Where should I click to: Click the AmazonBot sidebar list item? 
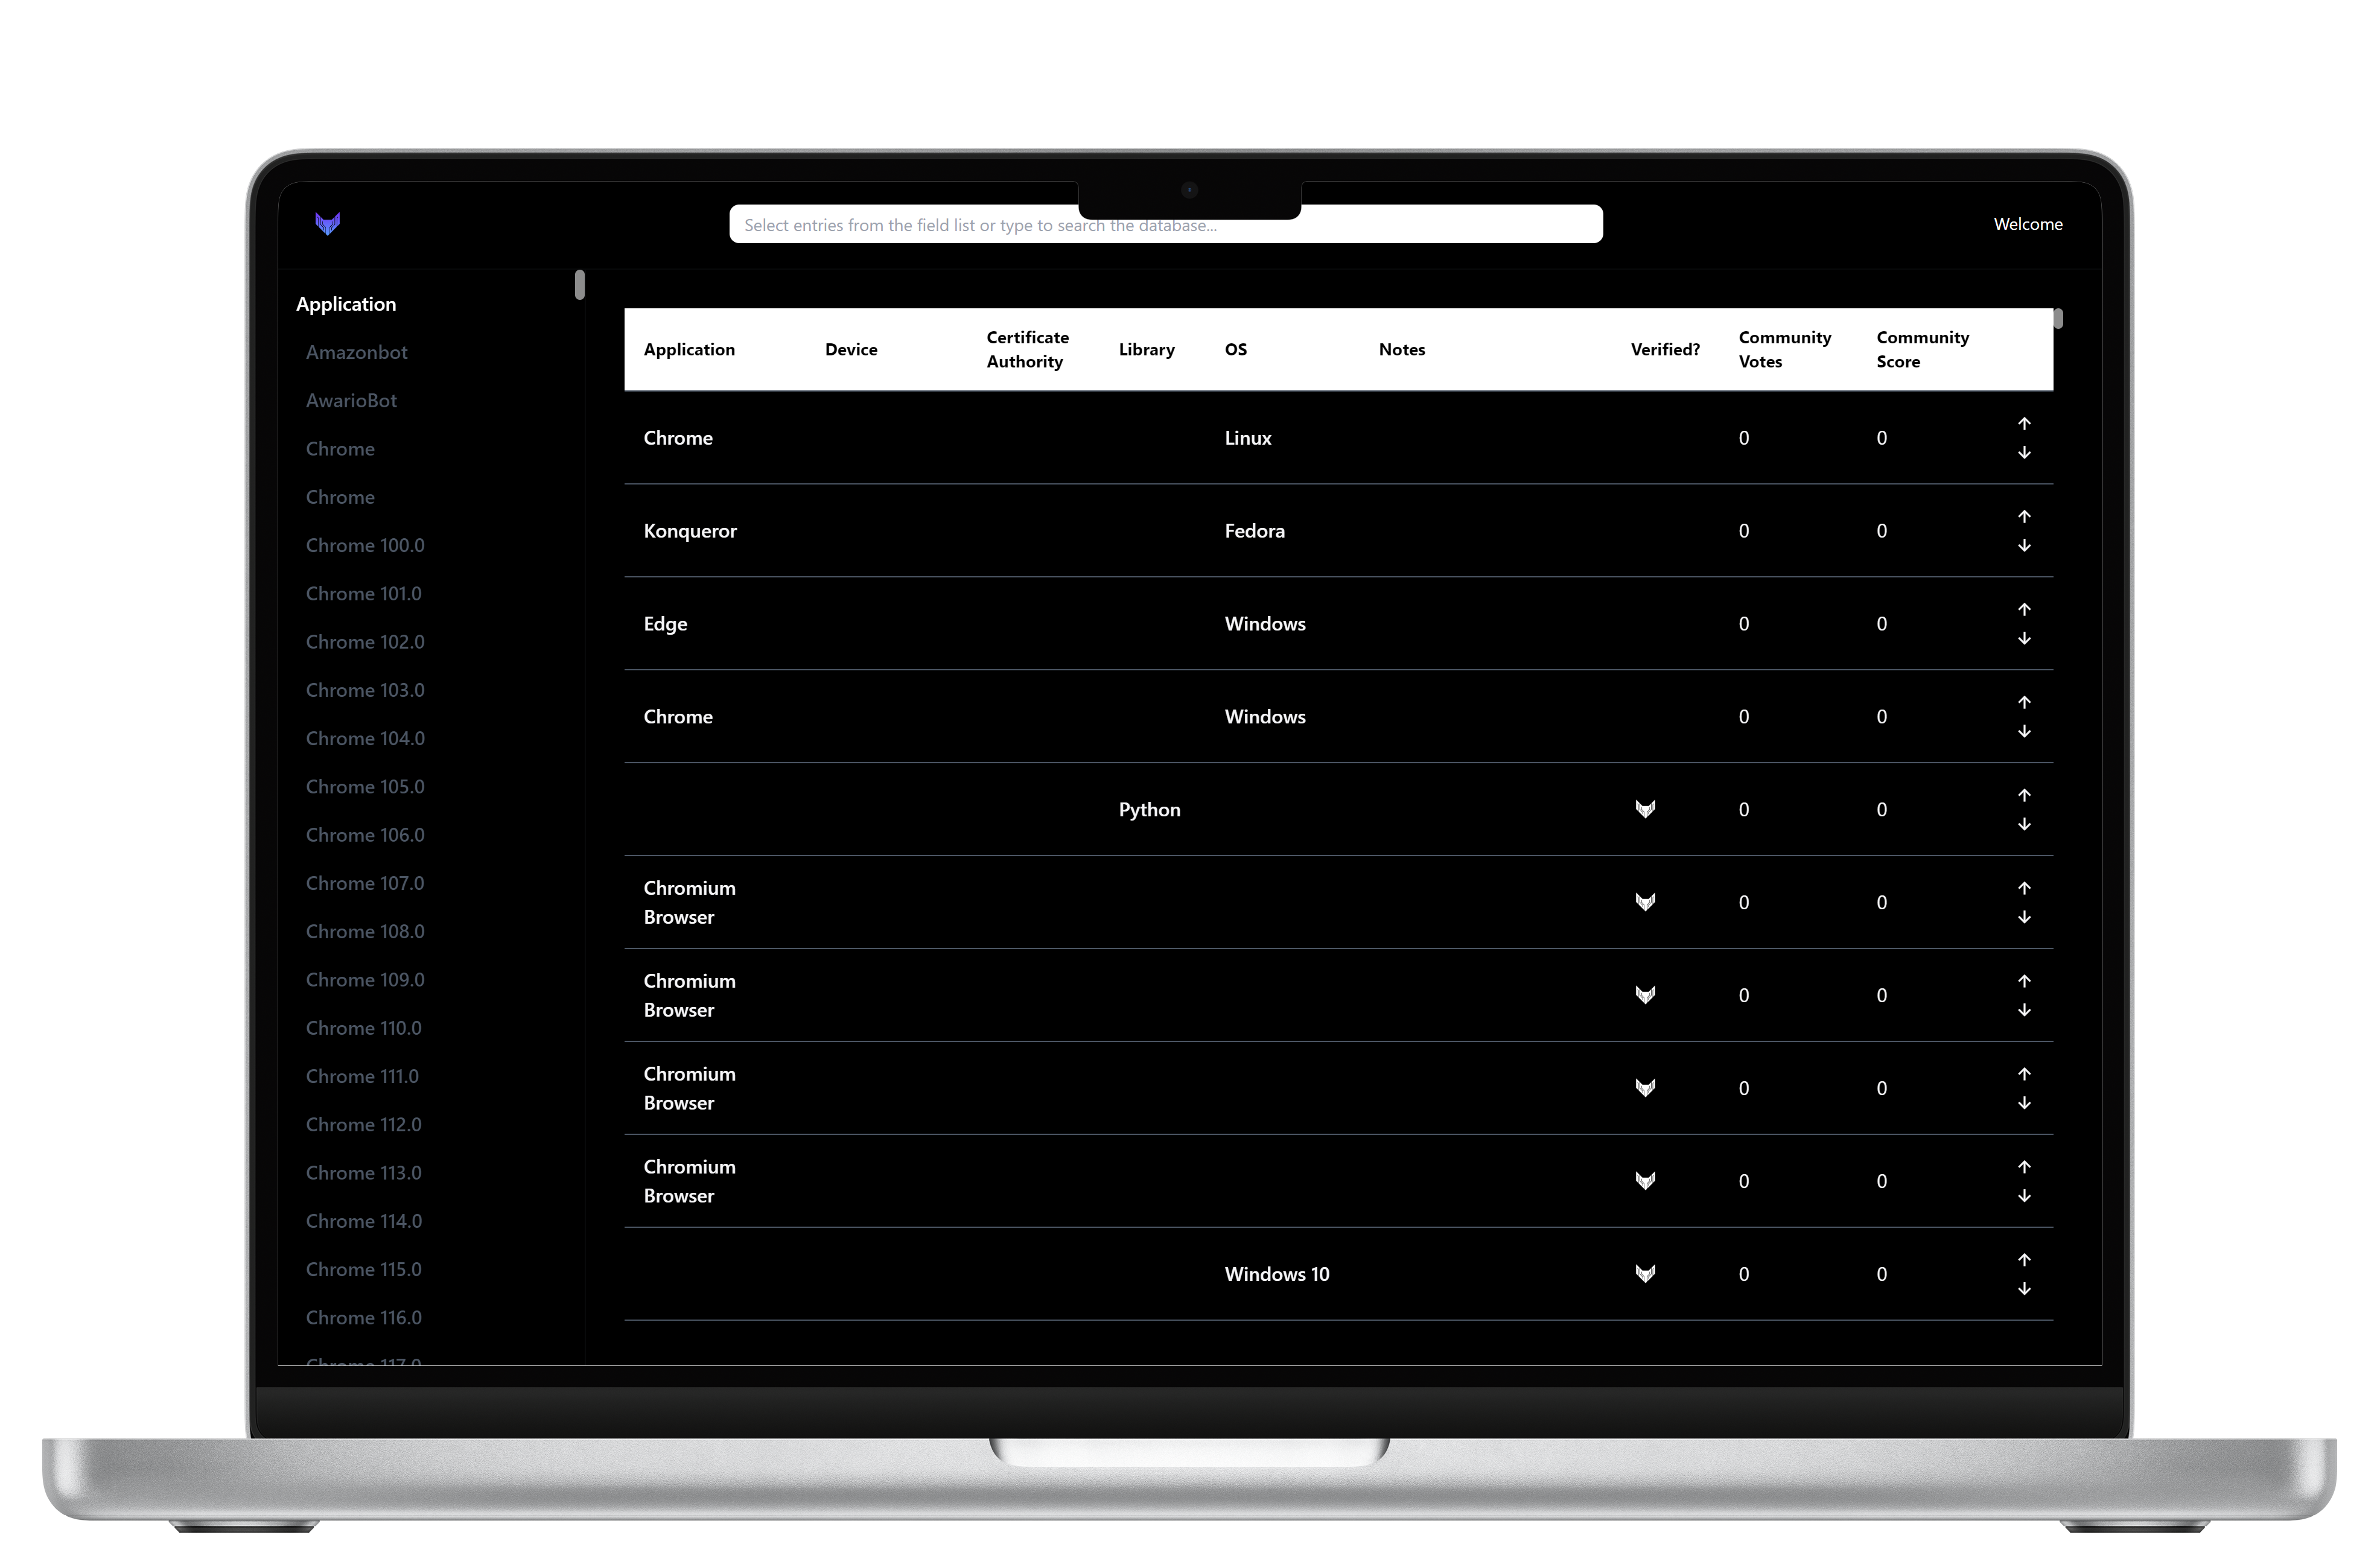tap(357, 352)
